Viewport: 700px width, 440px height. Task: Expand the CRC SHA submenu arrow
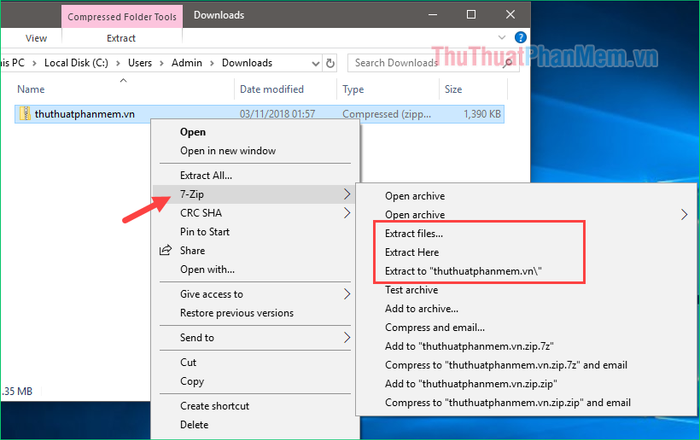point(347,213)
